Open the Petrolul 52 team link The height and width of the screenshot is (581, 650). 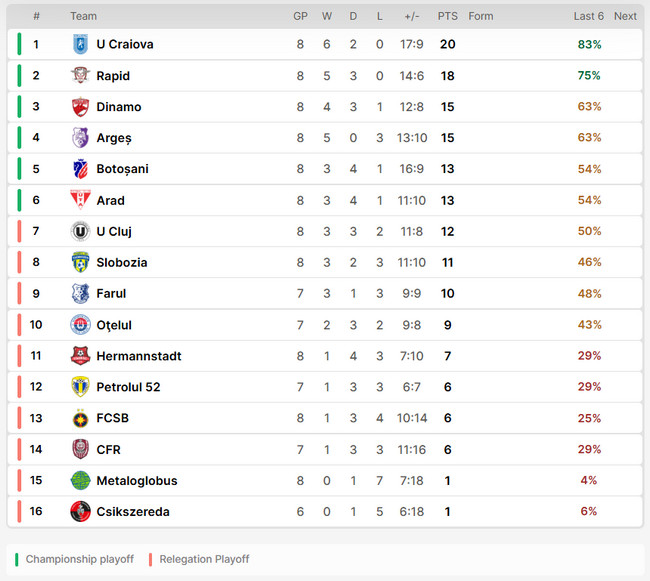coord(128,387)
